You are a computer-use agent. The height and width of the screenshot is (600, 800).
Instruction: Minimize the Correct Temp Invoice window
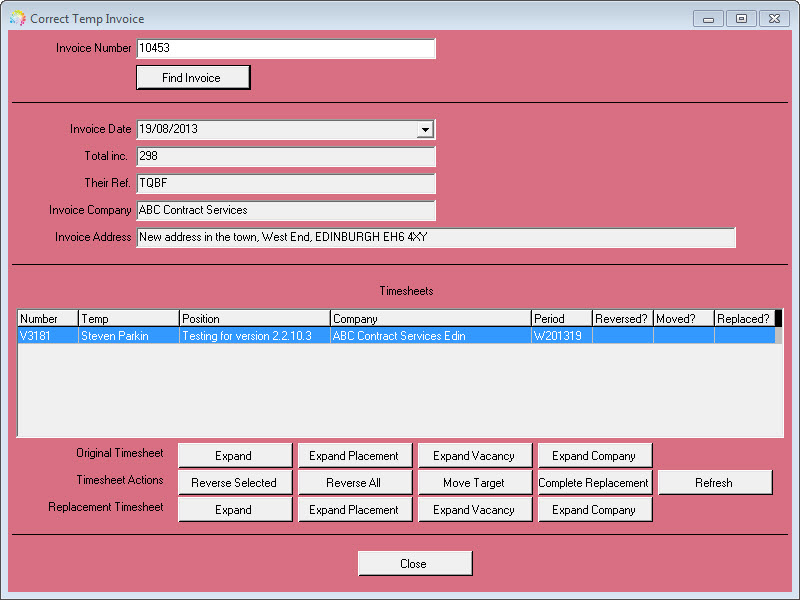coord(708,19)
